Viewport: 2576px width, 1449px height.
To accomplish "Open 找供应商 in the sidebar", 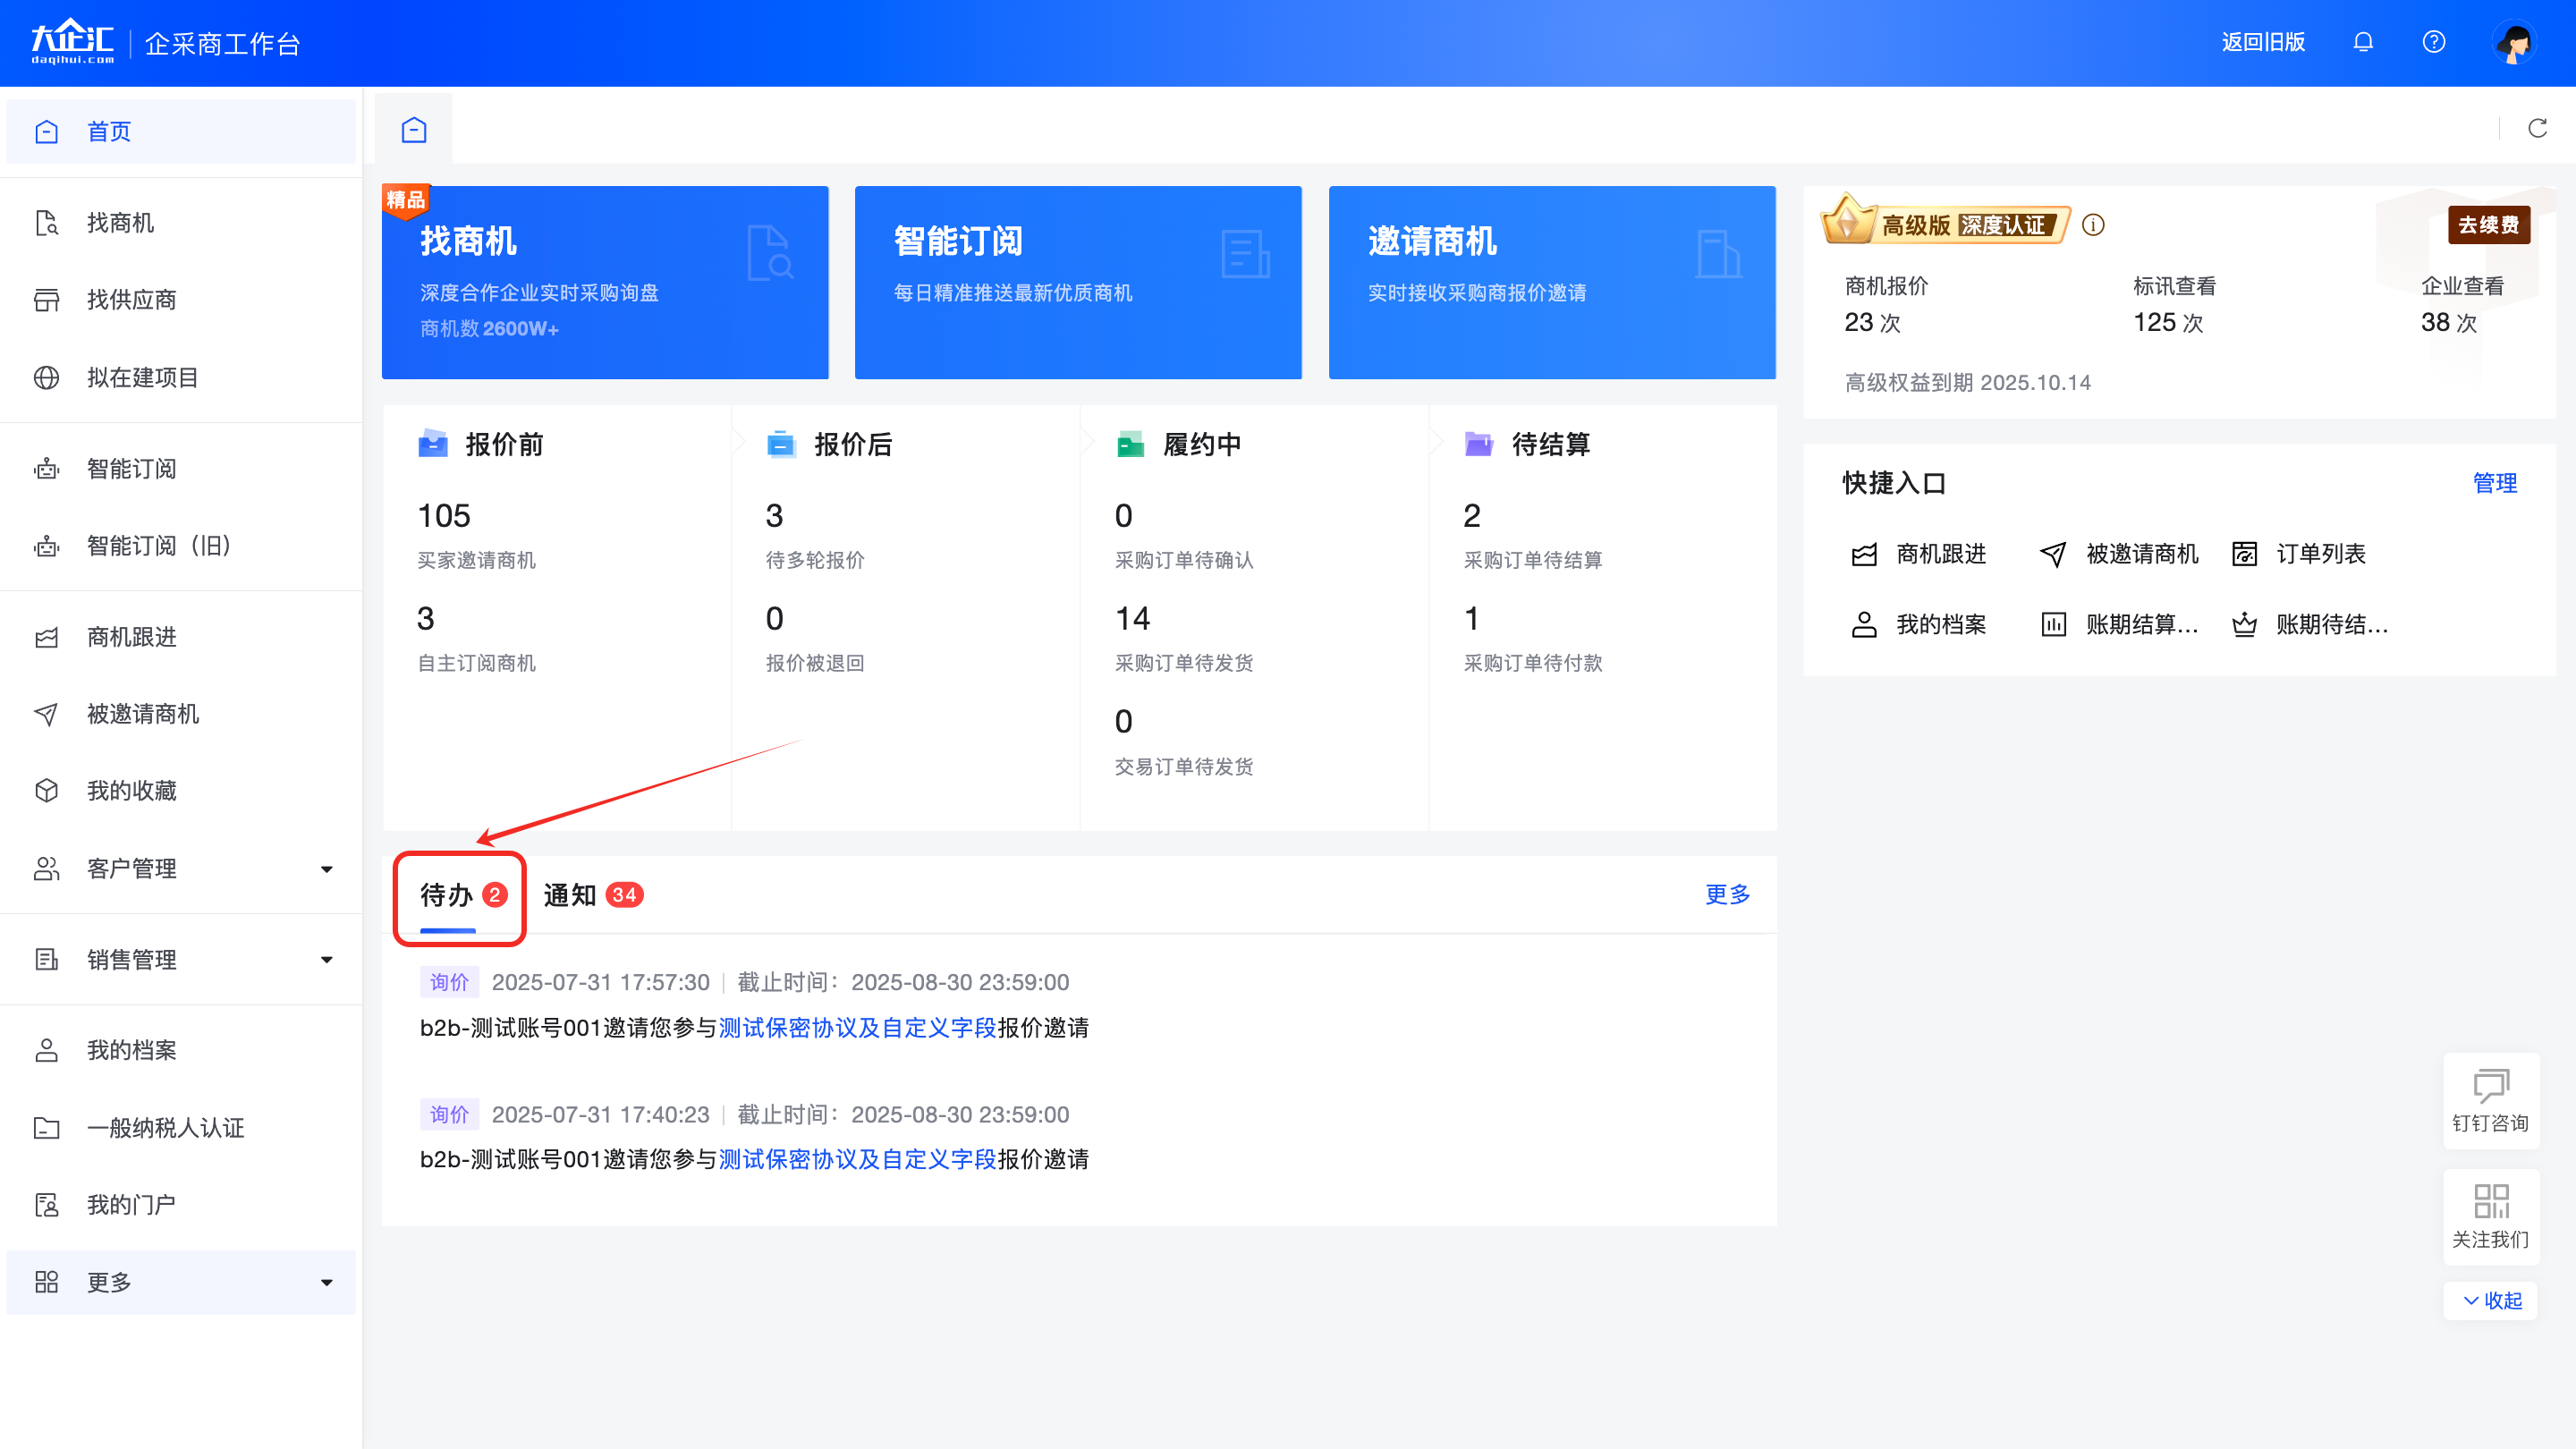I will click(181, 300).
